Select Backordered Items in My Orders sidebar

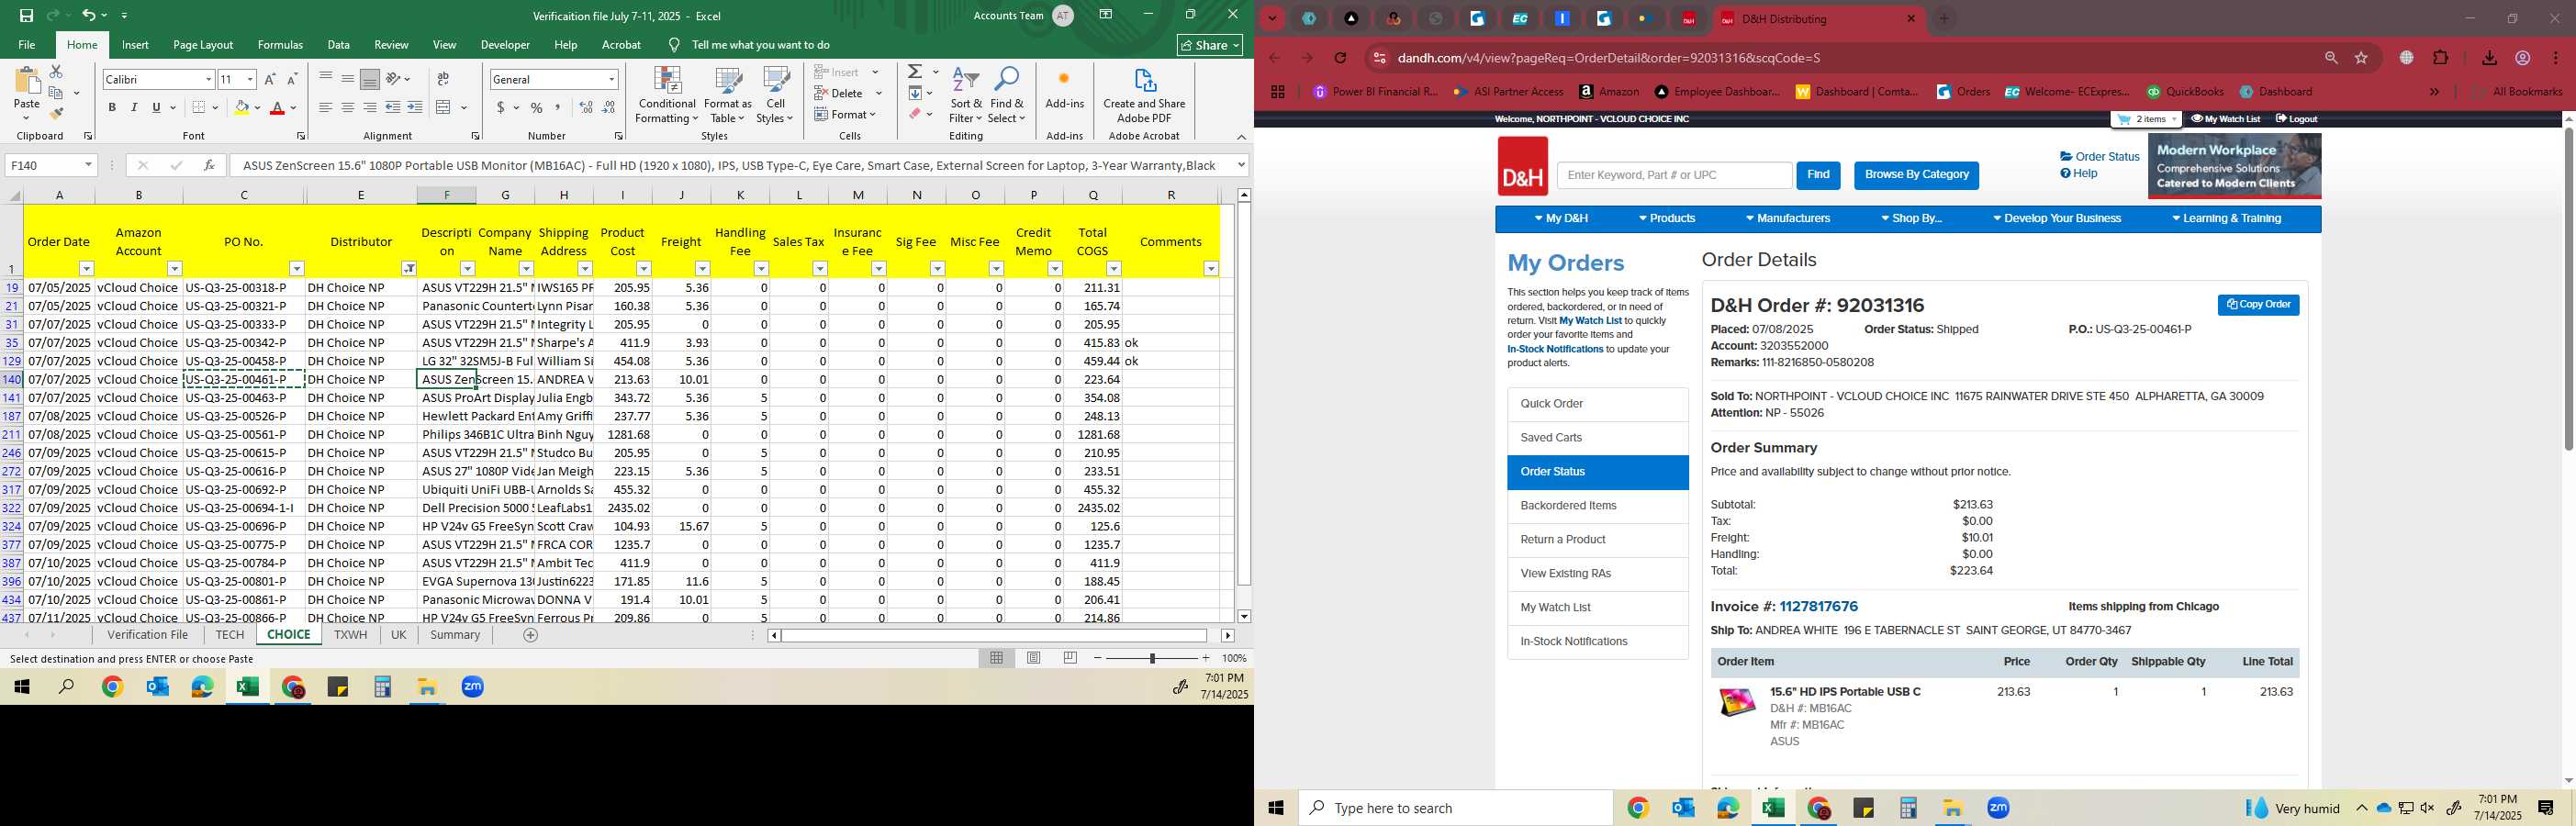[x=1598, y=506]
